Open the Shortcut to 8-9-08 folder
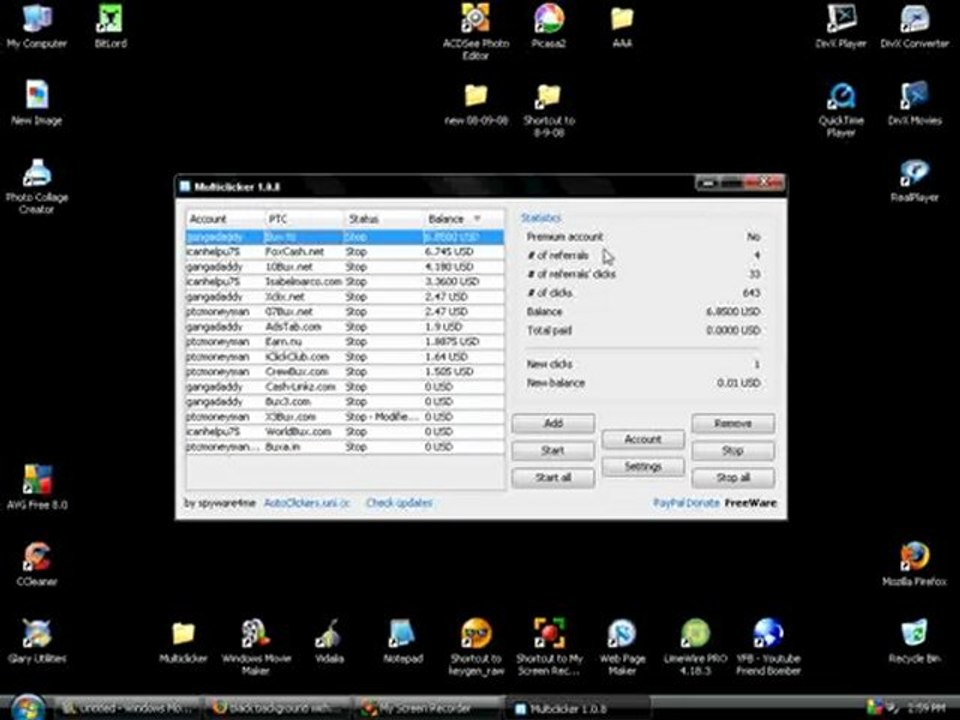The image size is (960, 720). pos(549,109)
